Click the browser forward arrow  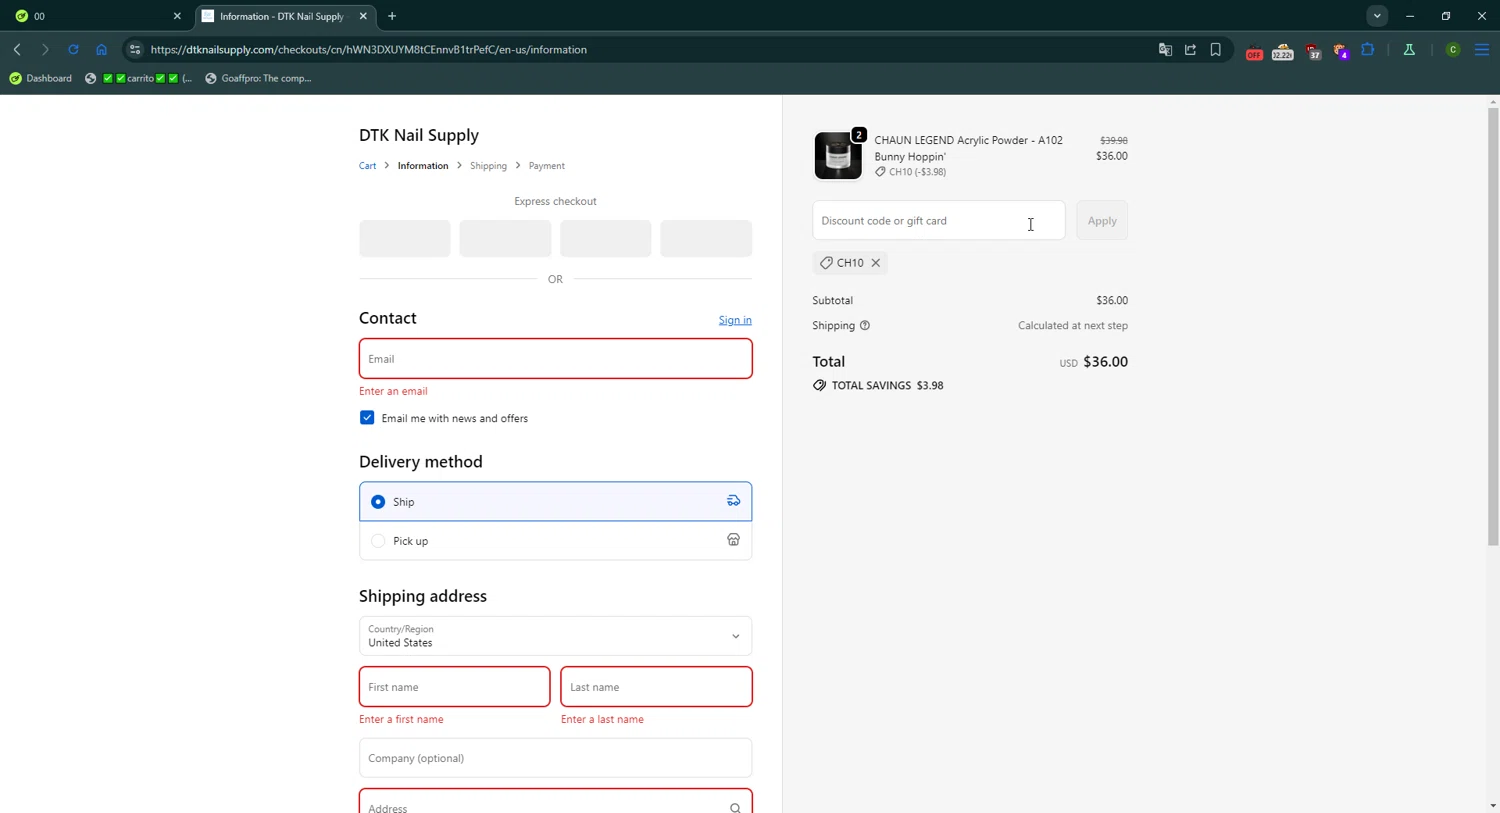point(45,49)
